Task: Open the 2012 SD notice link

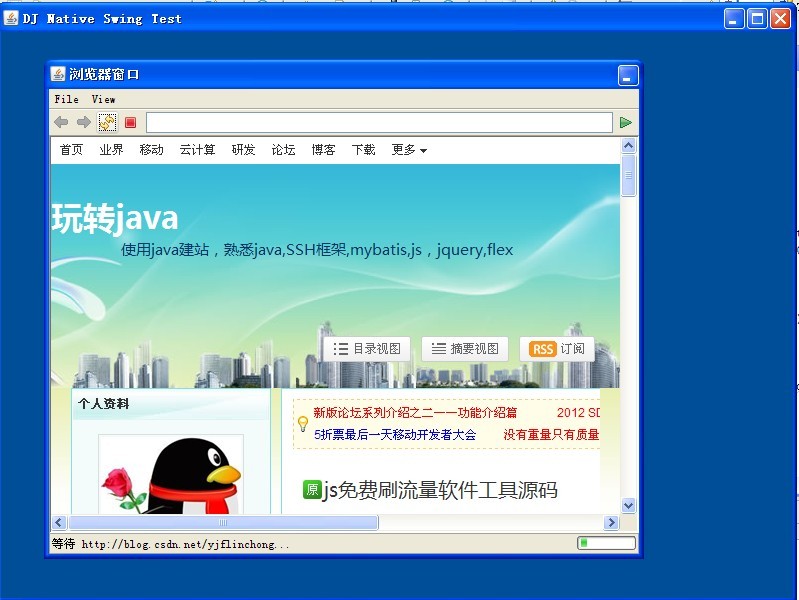Action: [x=578, y=412]
